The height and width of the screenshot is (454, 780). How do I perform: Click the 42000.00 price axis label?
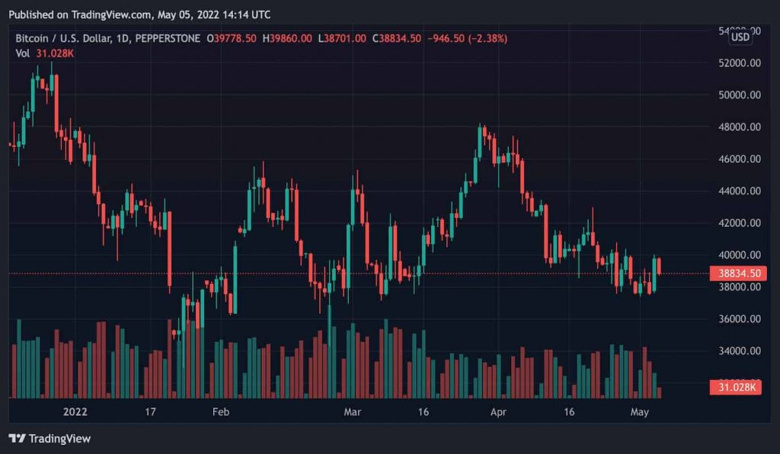739,223
